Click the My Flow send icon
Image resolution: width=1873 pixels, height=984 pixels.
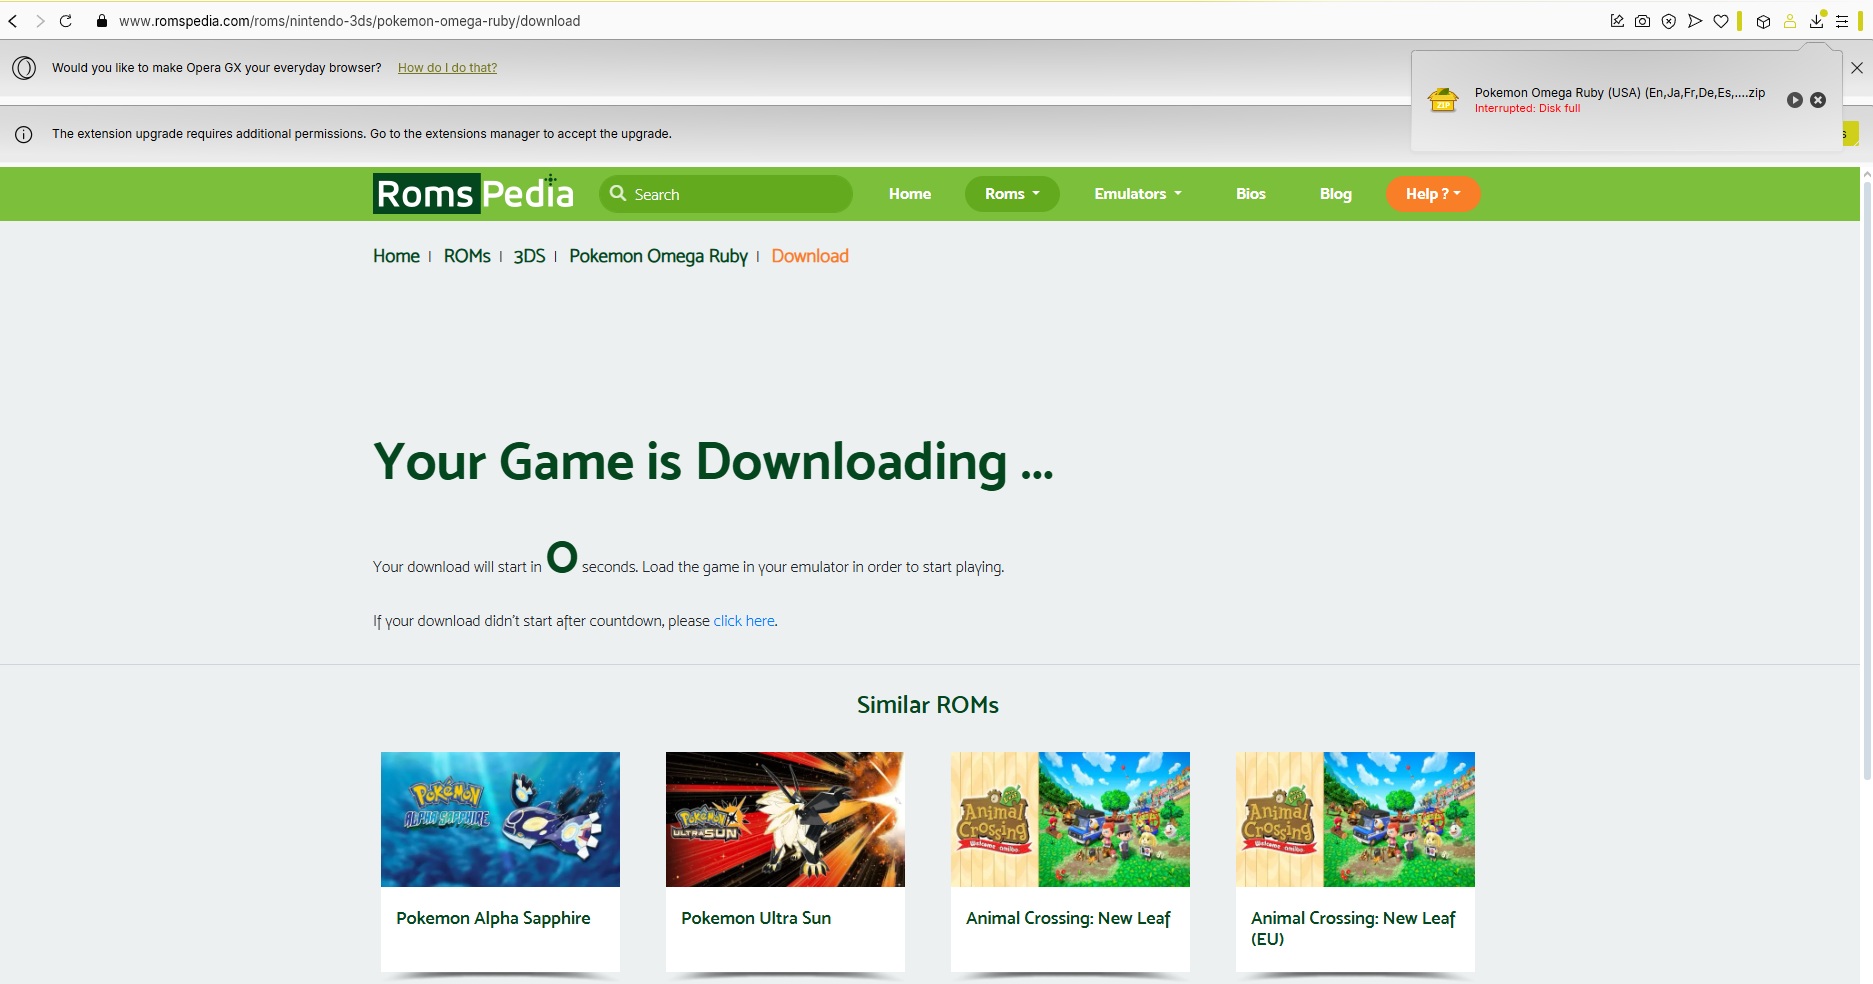(1694, 21)
